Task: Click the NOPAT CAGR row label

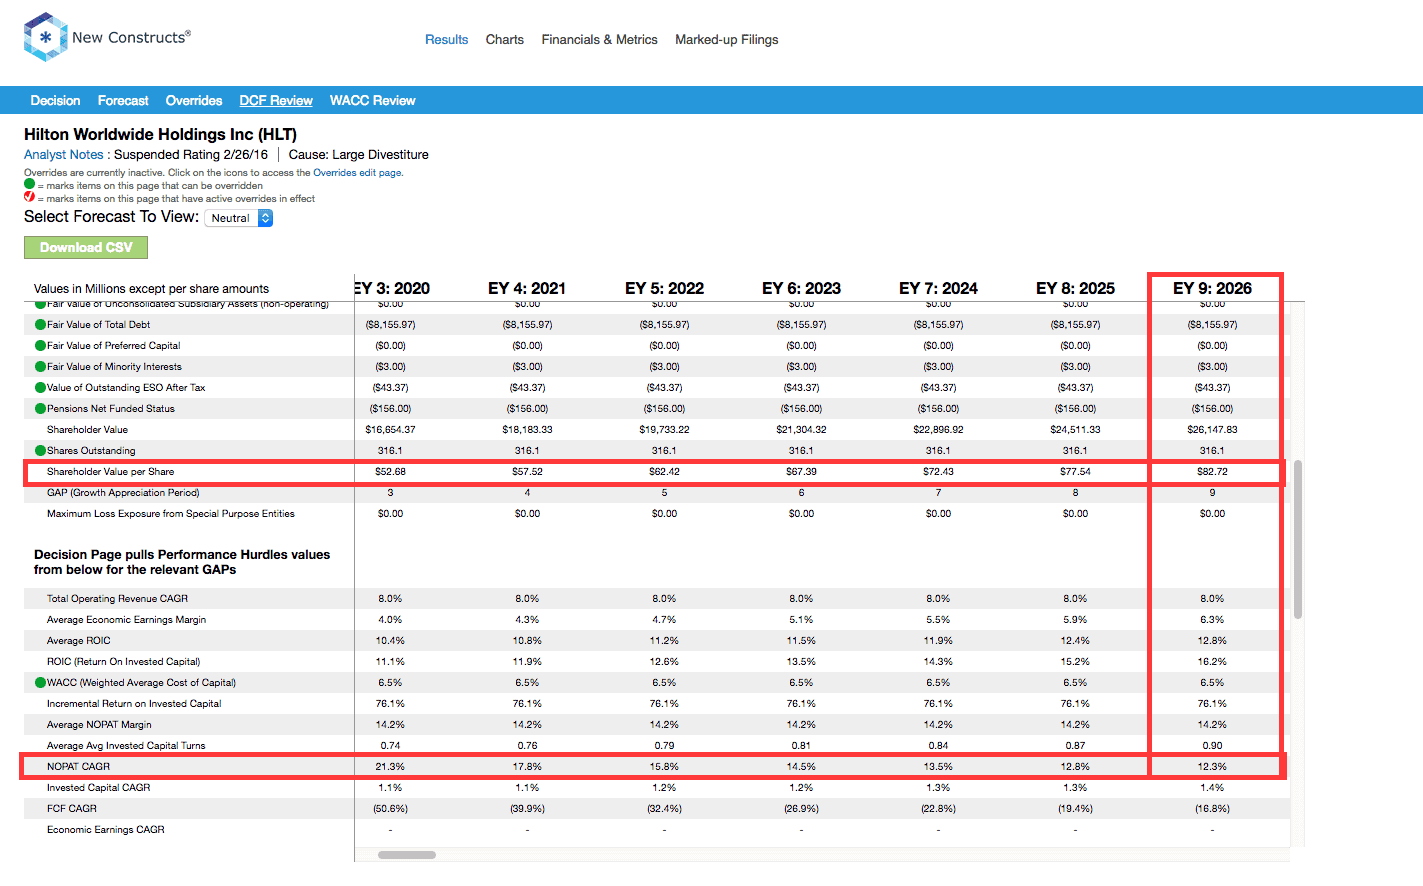Action: tap(78, 767)
